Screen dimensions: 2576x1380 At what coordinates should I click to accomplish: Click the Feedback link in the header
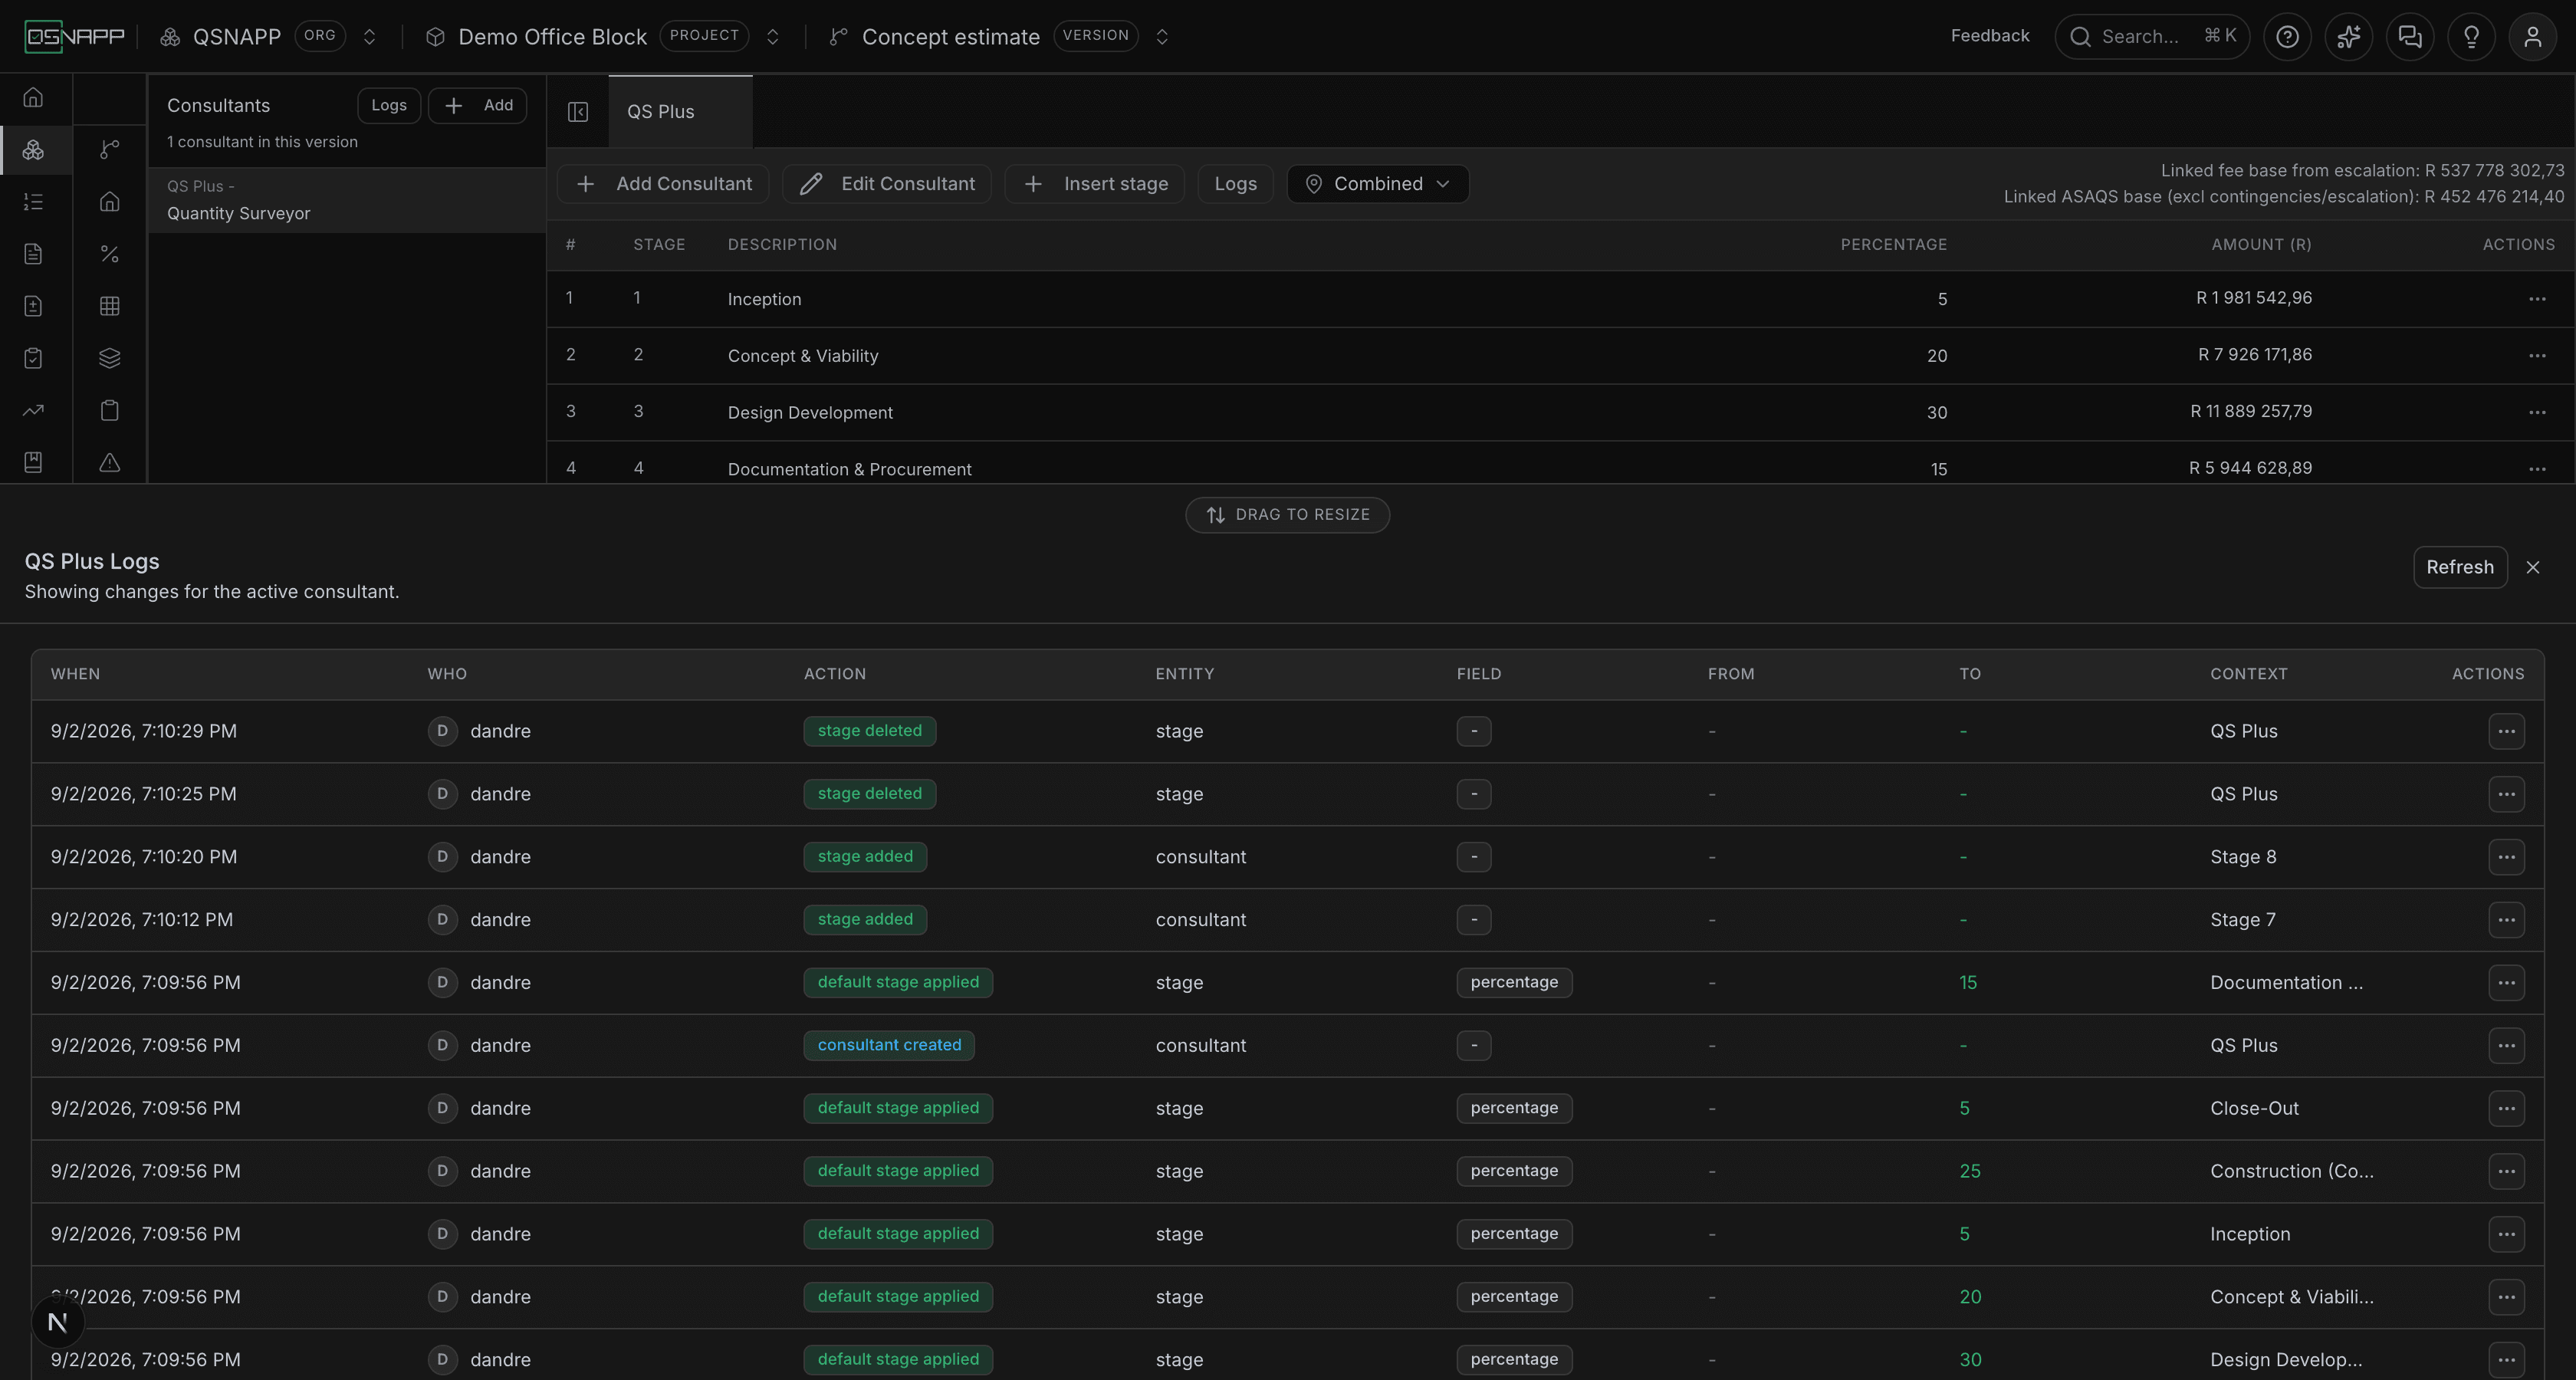click(1989, 36)
